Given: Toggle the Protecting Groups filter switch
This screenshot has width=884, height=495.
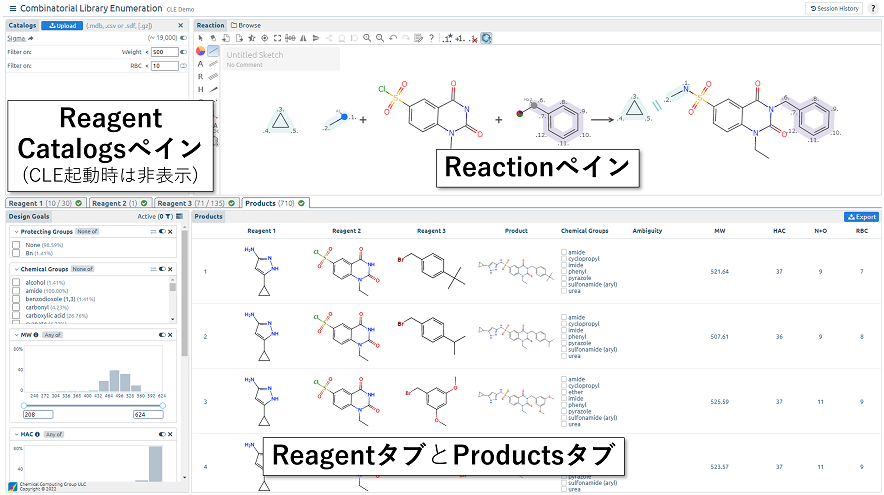Looking at the screenshot, I should [162, 232].
